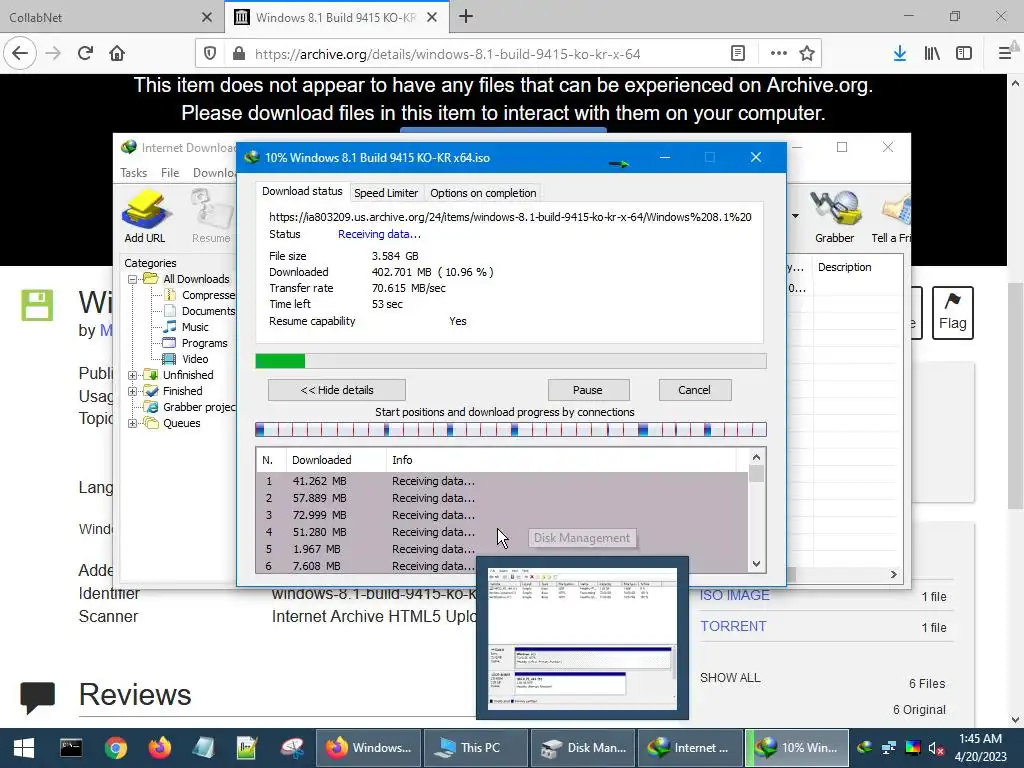Open the TORRENT download link
This screenshot has height=768, width=1024.
733,626
